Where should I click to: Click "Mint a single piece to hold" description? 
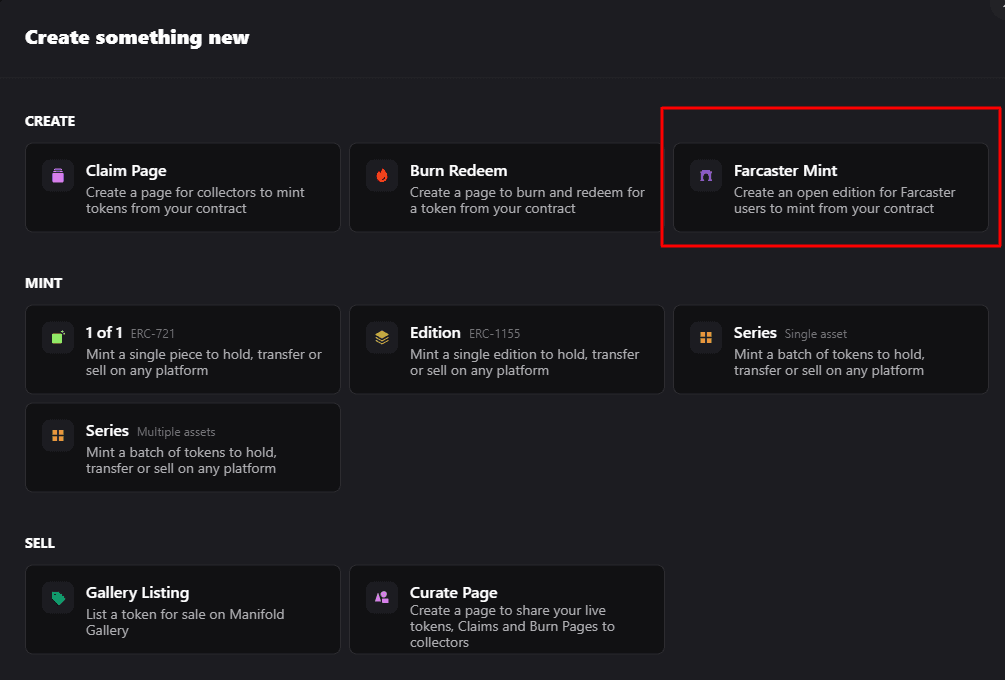coord(204,363)
